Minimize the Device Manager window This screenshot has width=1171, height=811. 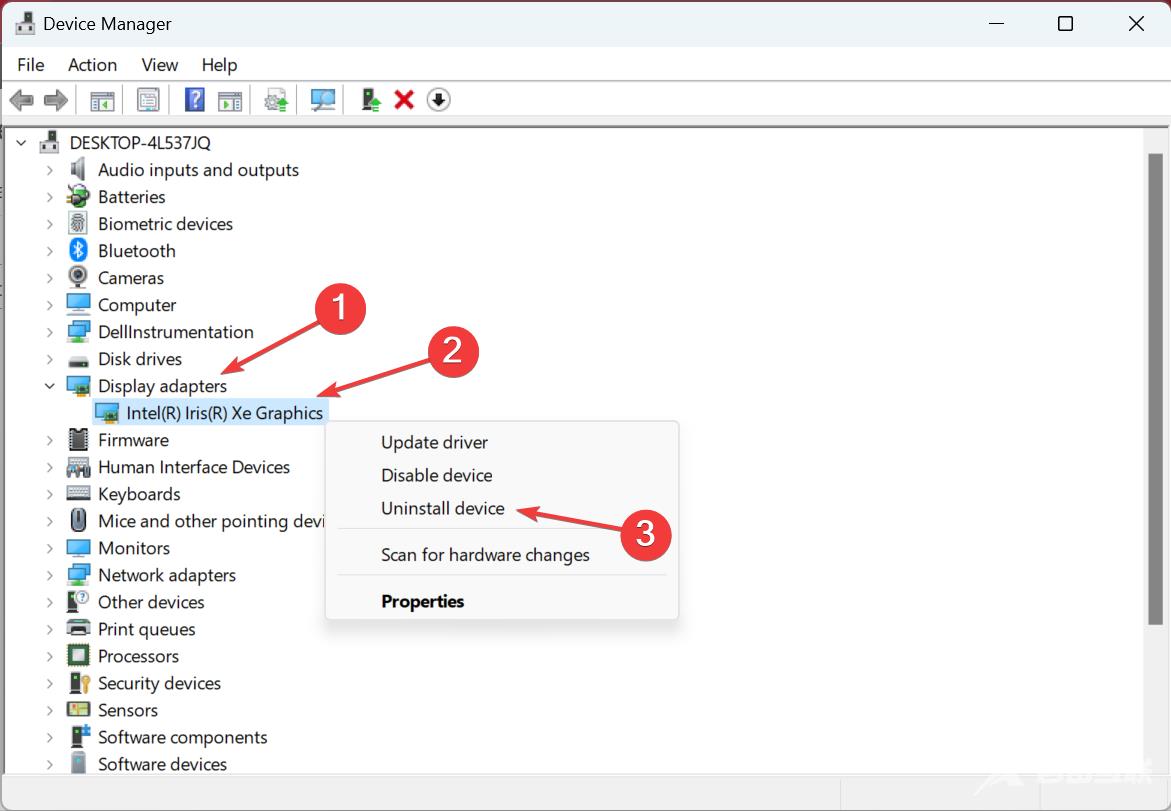[x=996, y=24]
